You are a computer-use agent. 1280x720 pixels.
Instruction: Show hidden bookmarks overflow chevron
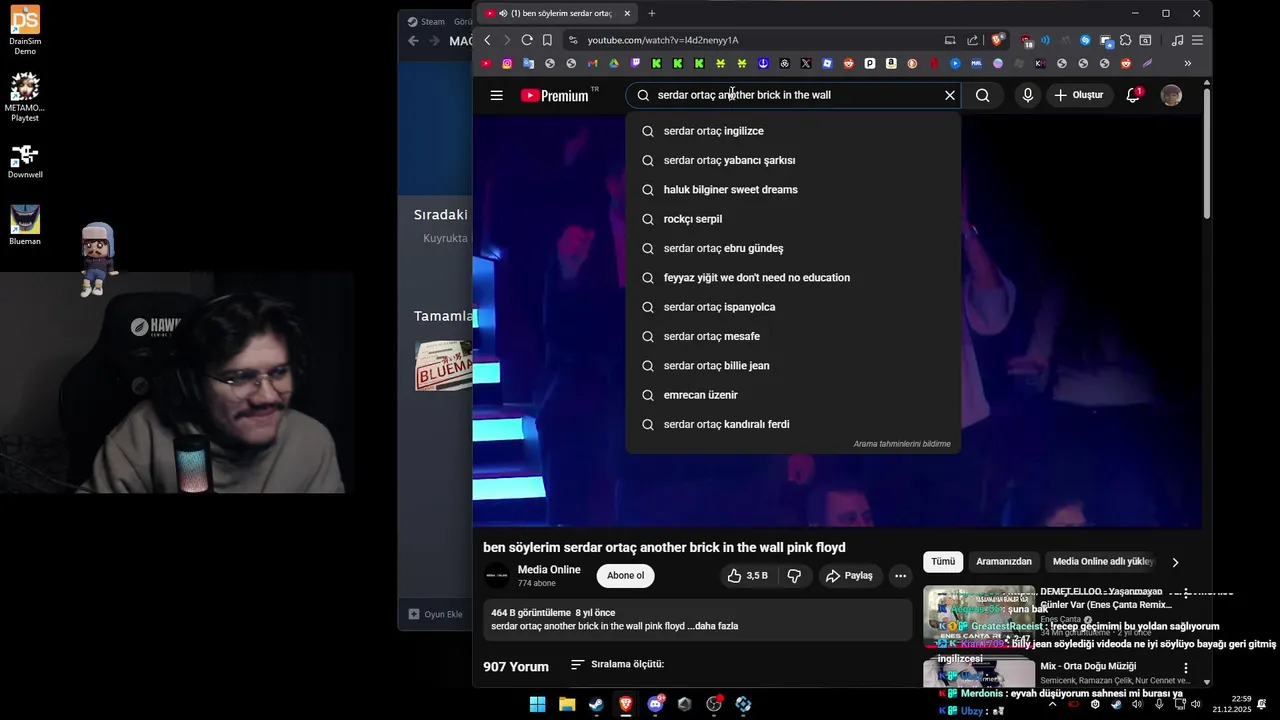pyautogui.click(x=1187, y=63)
